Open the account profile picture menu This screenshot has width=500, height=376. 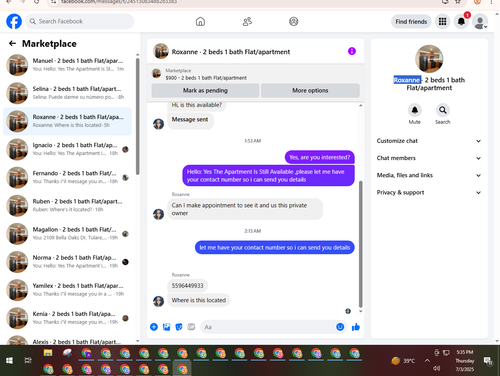(480, 22)
